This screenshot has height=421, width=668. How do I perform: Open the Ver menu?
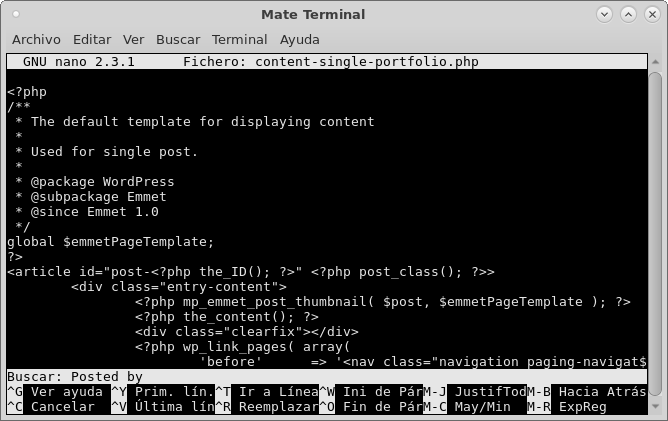coord(133,40)
